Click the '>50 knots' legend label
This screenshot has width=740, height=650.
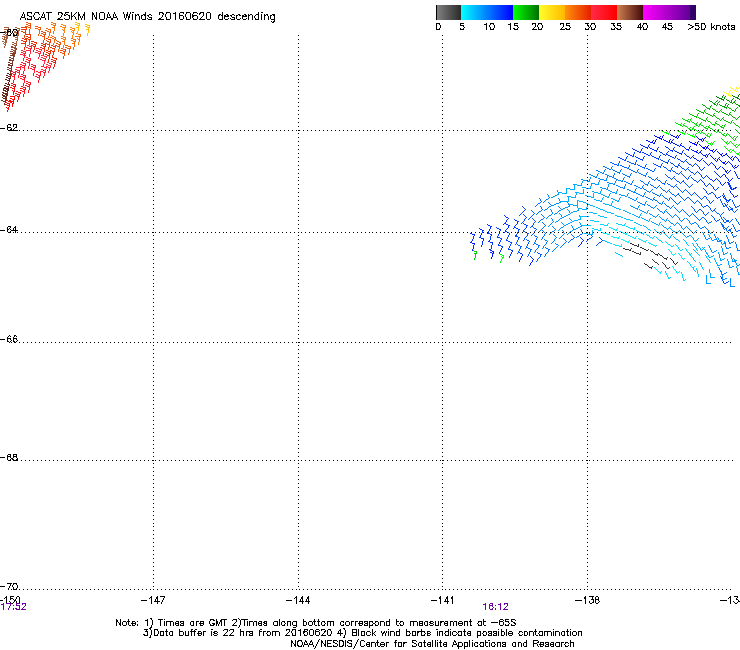tap(711, 27)
